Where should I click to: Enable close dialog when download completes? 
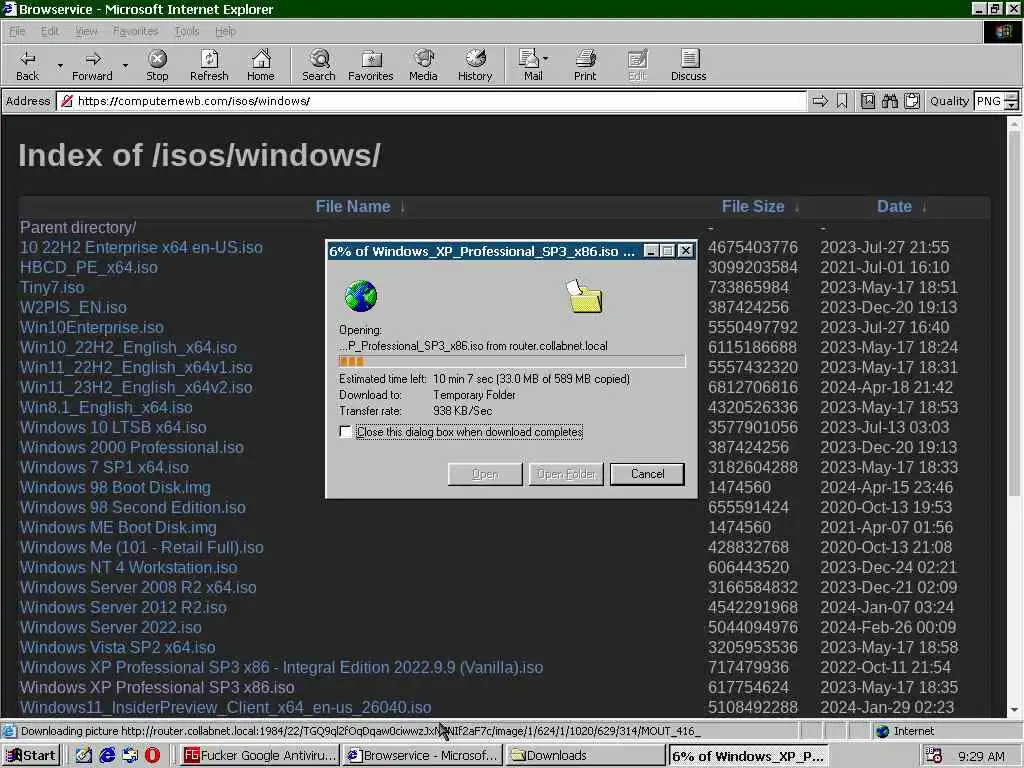click(x=345, y=432)
